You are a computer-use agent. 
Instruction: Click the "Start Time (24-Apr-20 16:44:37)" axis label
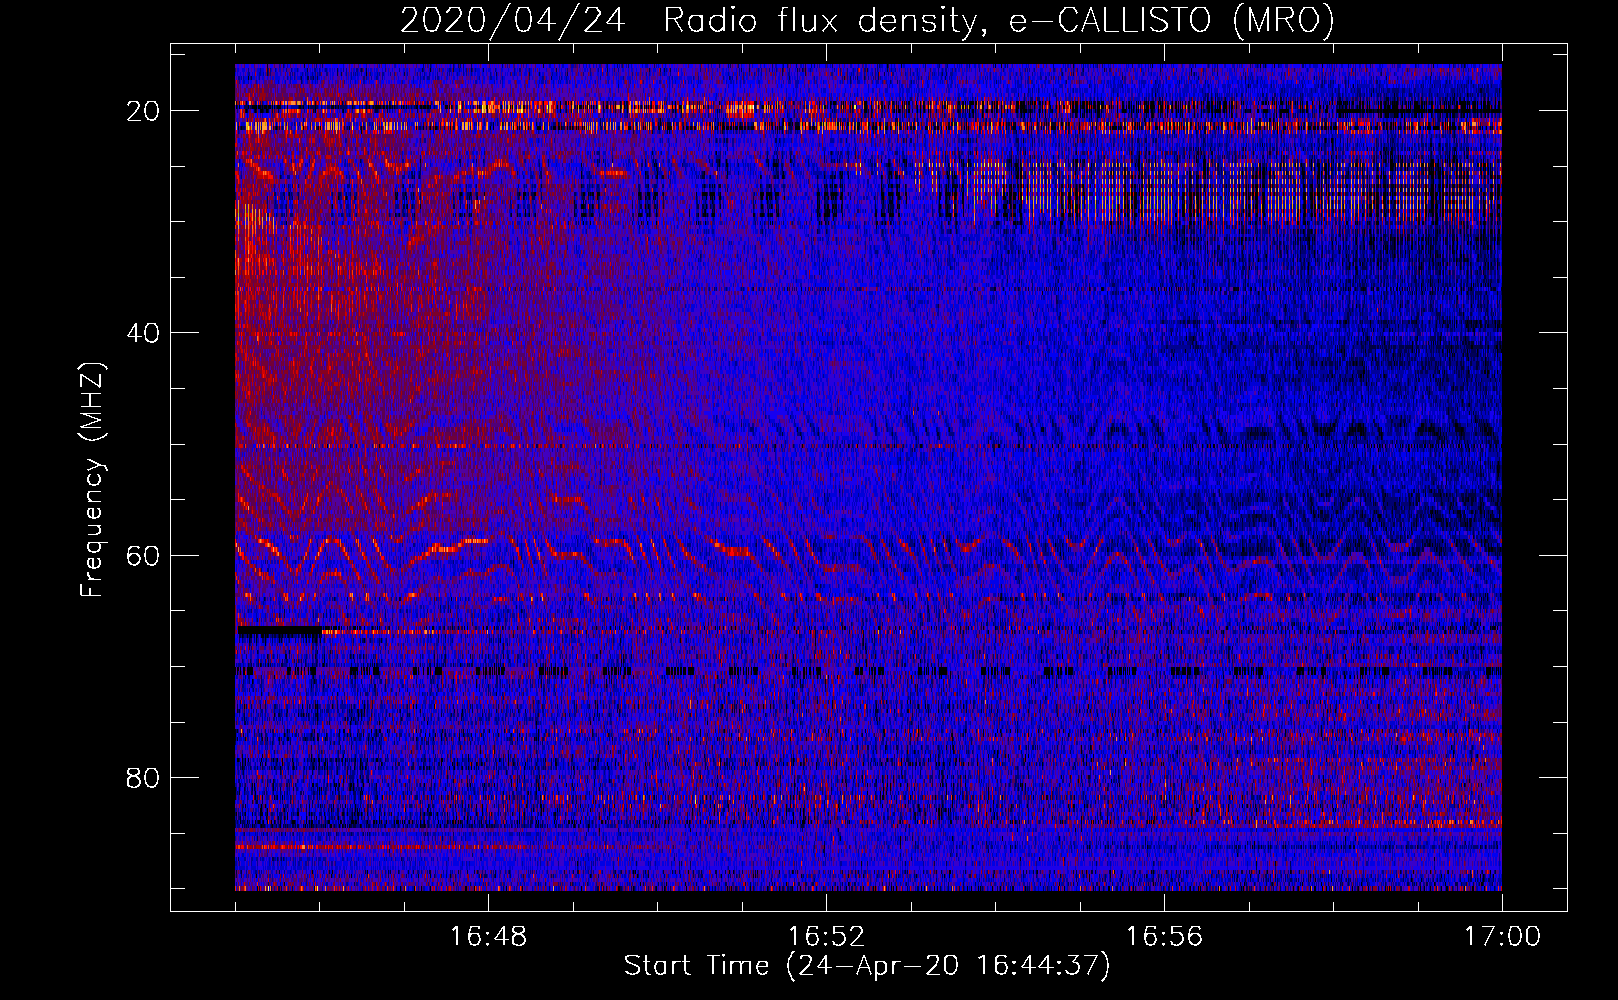click(x=867, y=966)
